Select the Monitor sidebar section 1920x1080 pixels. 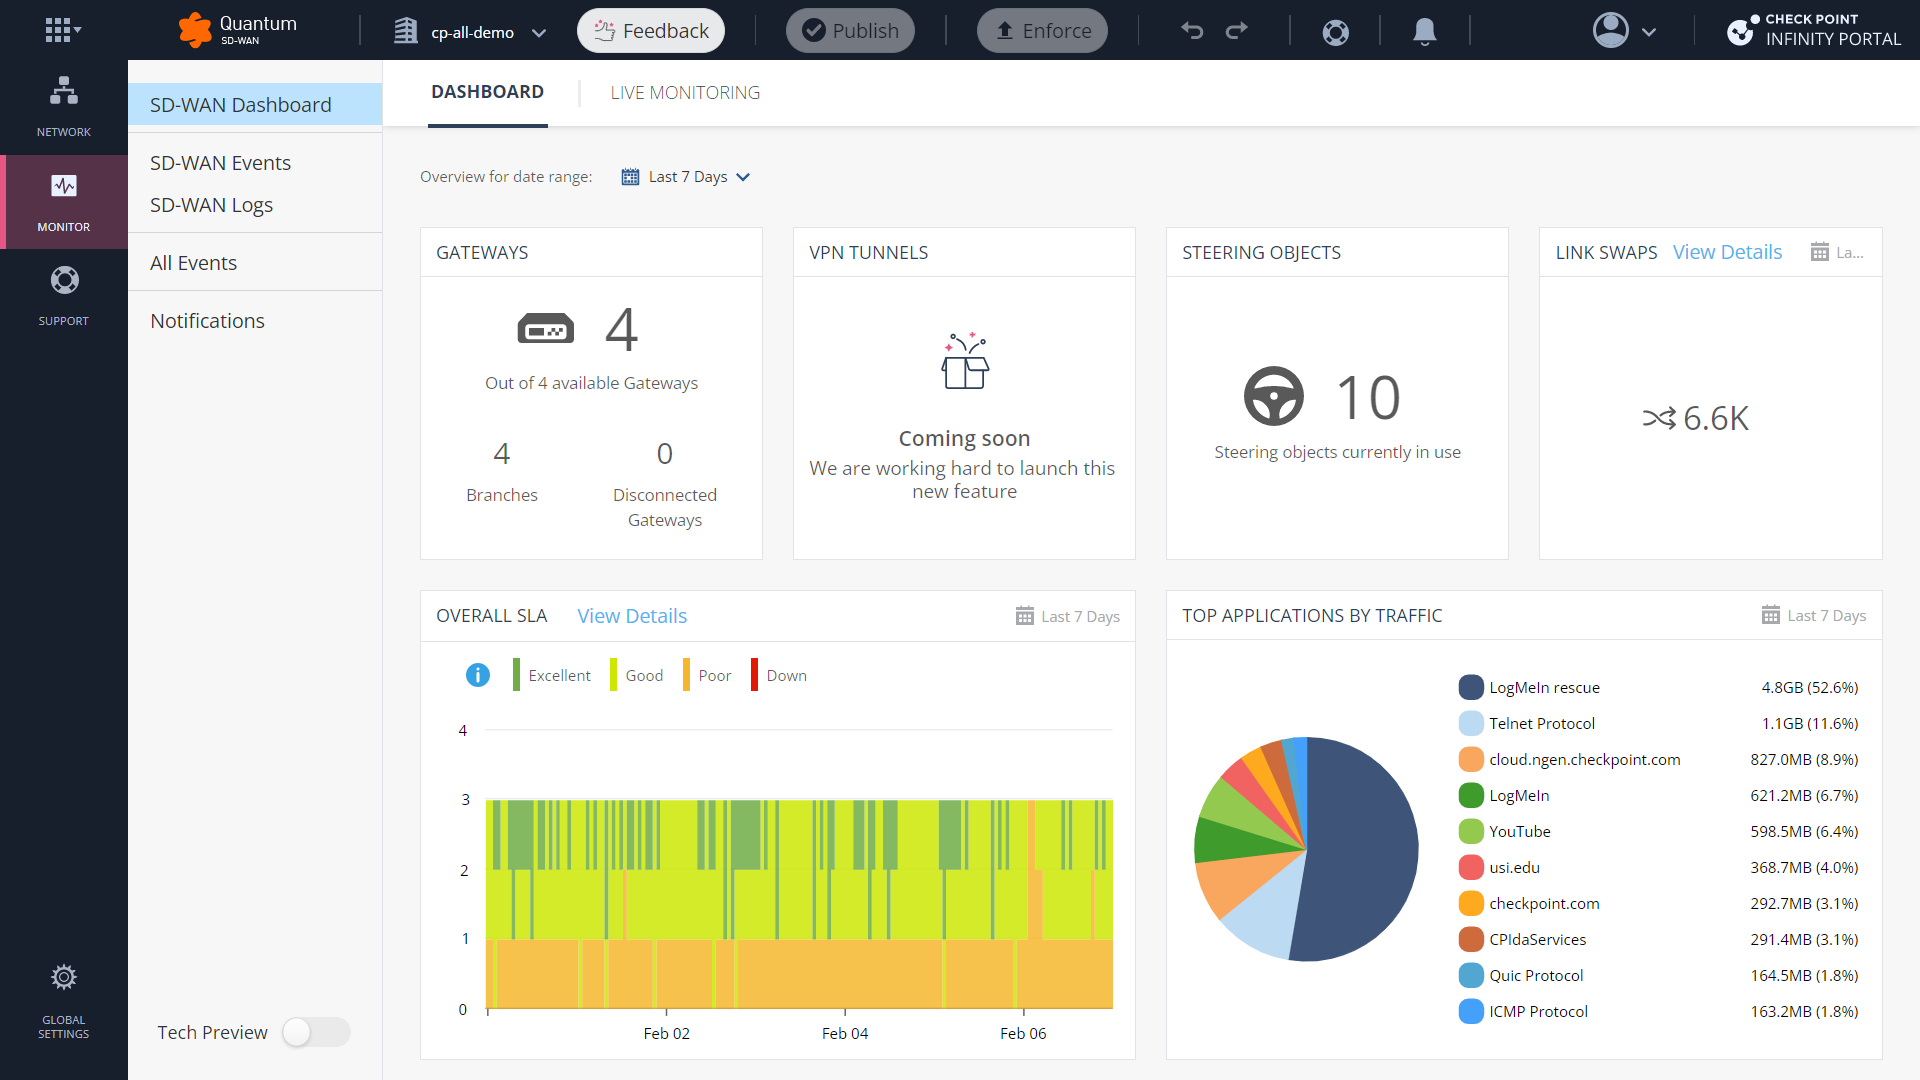pos(64,202)
